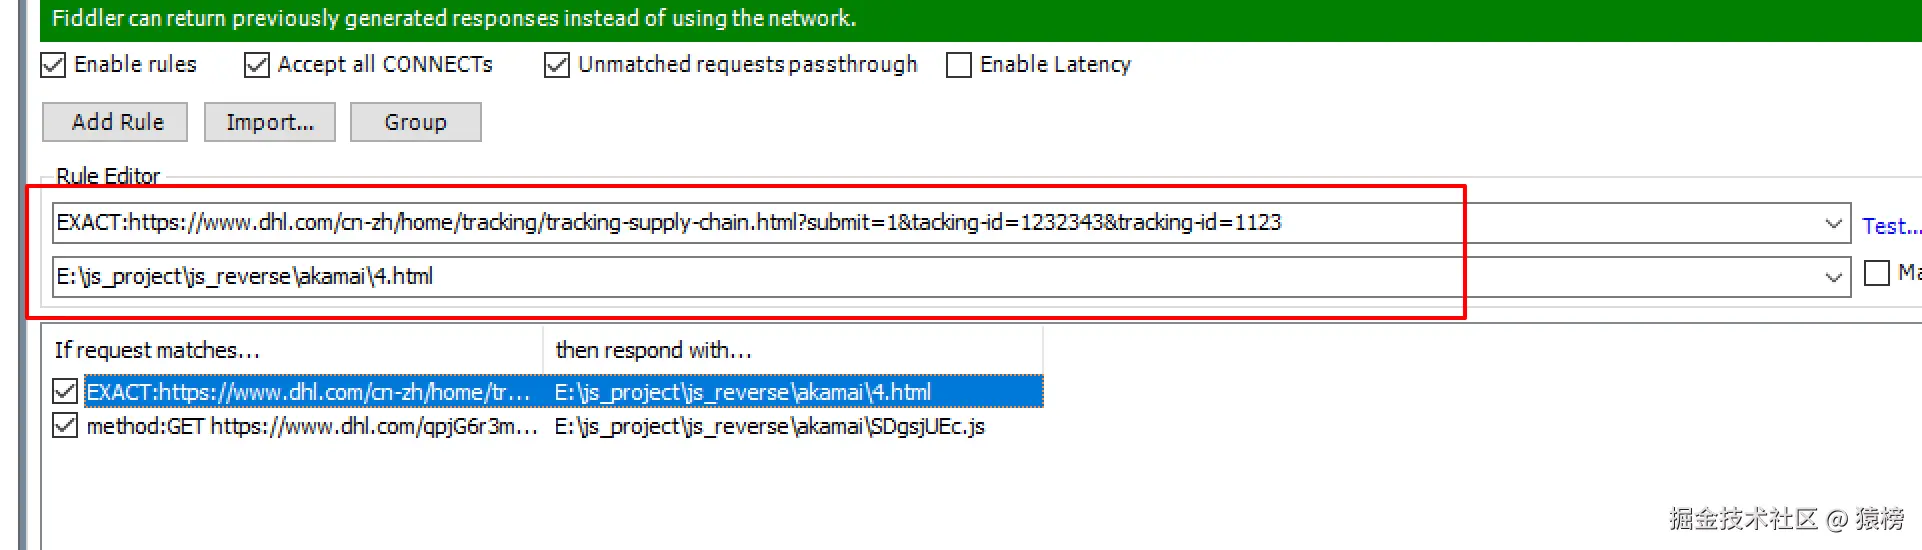
Task: Expand the response file path dropdown arrow
Action: 1833,277
